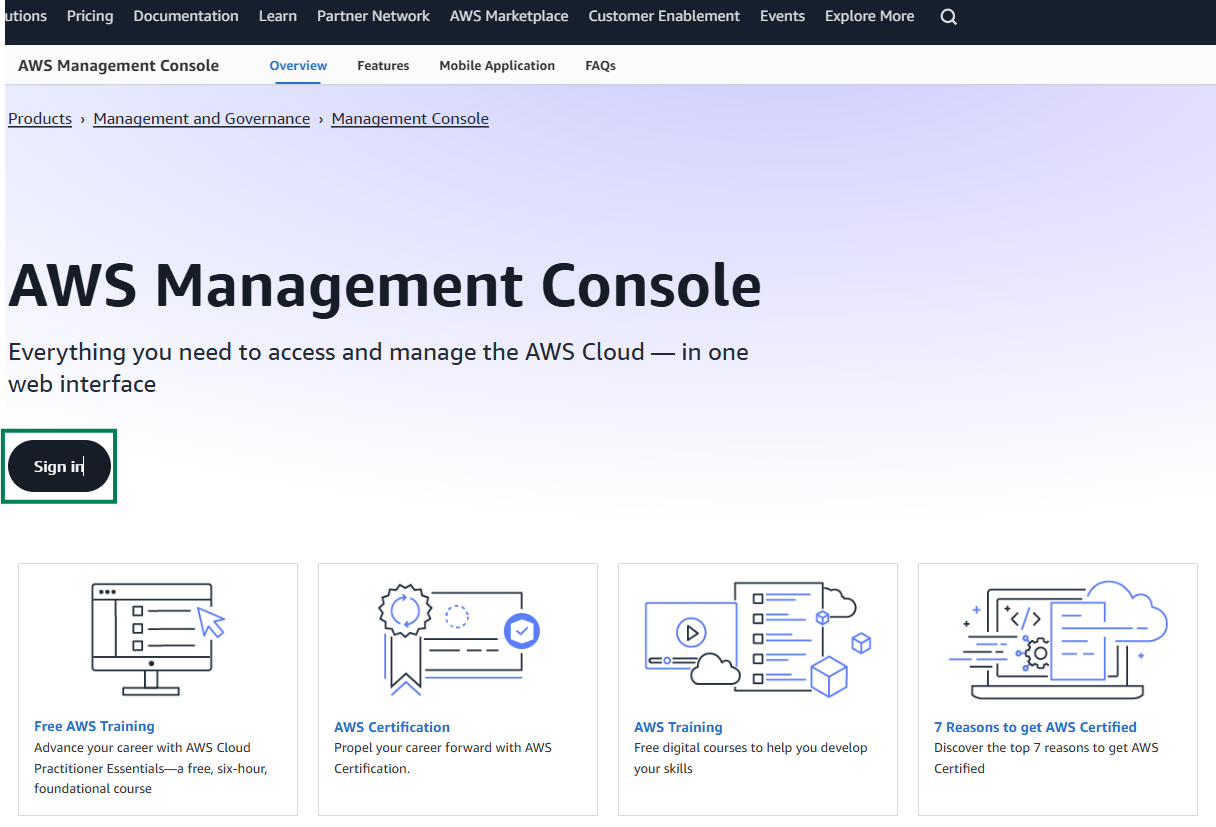Open the Free AWS Training link
This screenshot has width=1216, height=827.
(94, 727)
